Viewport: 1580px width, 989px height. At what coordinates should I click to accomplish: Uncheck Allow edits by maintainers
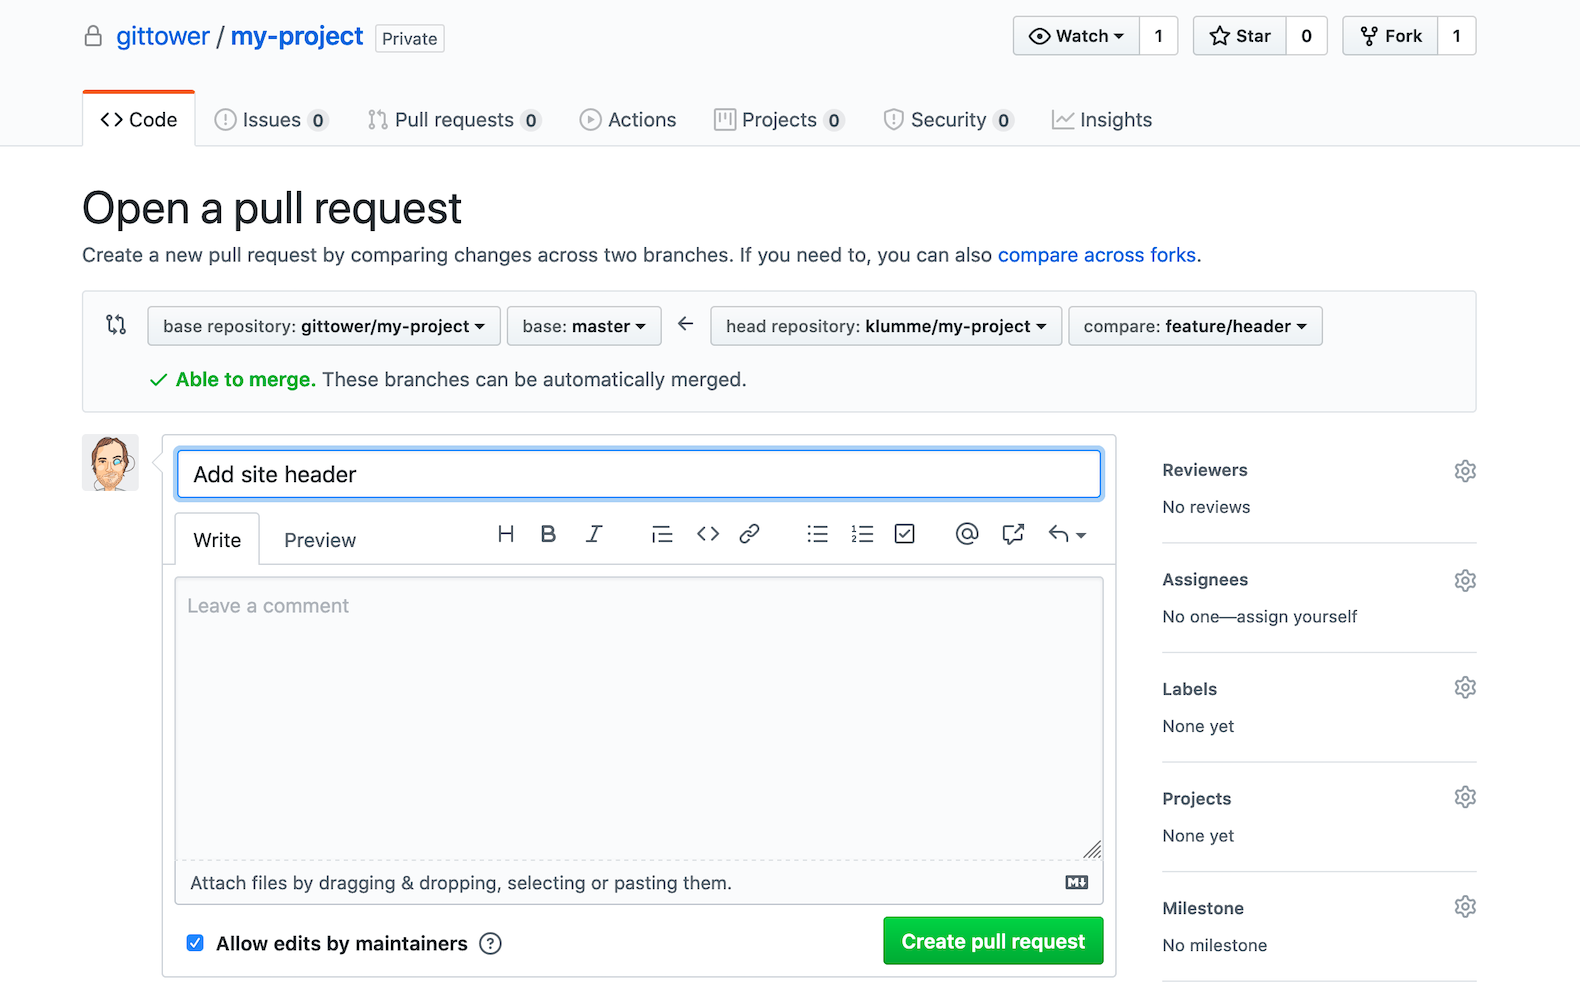[195, 943]
